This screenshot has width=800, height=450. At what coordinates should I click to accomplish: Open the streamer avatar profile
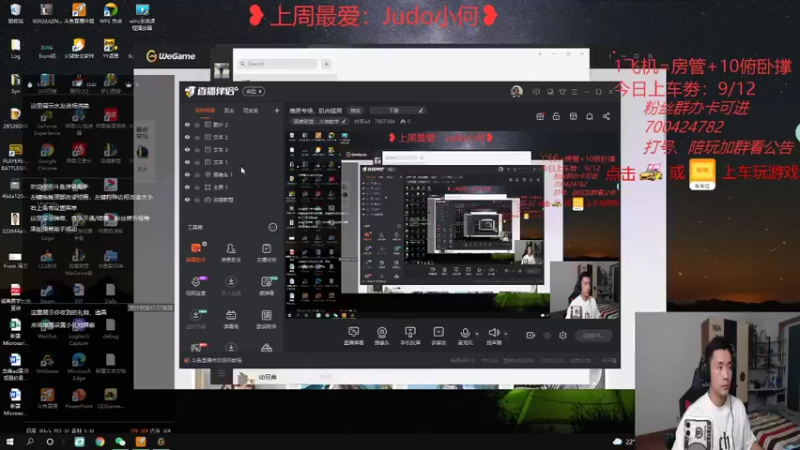[x=516, y=91]
